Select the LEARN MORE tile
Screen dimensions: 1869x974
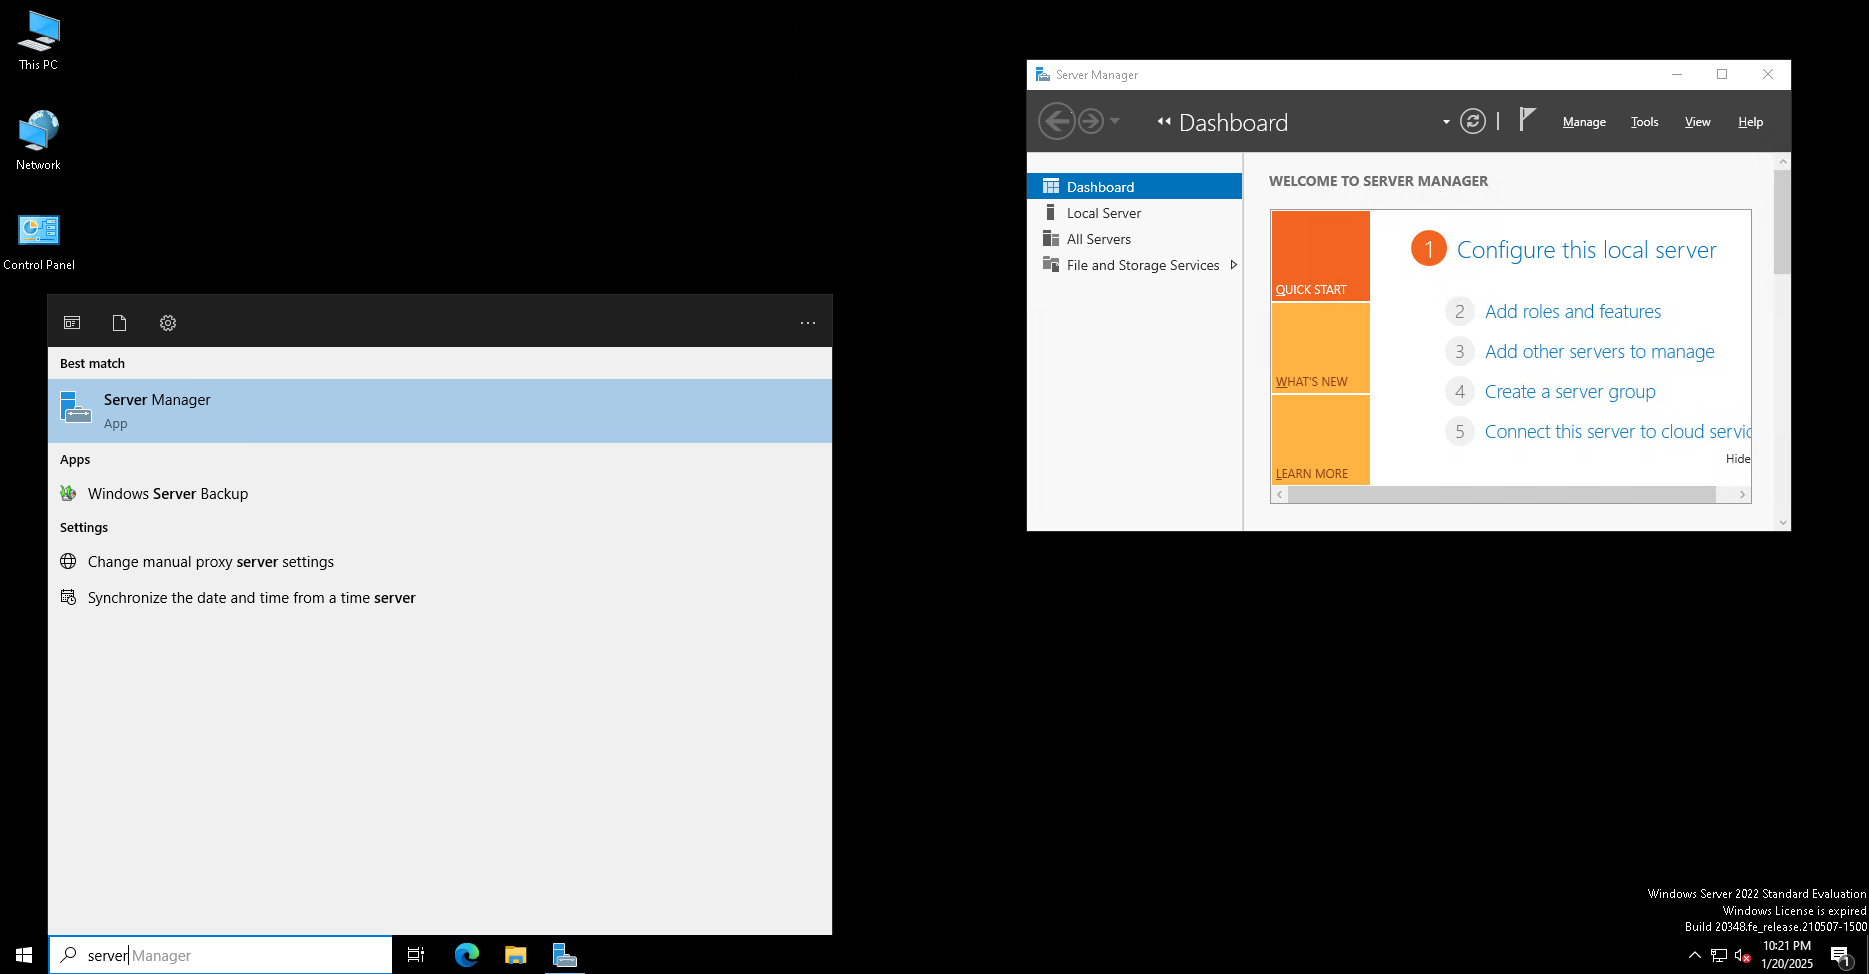(x=1320, y=440)
